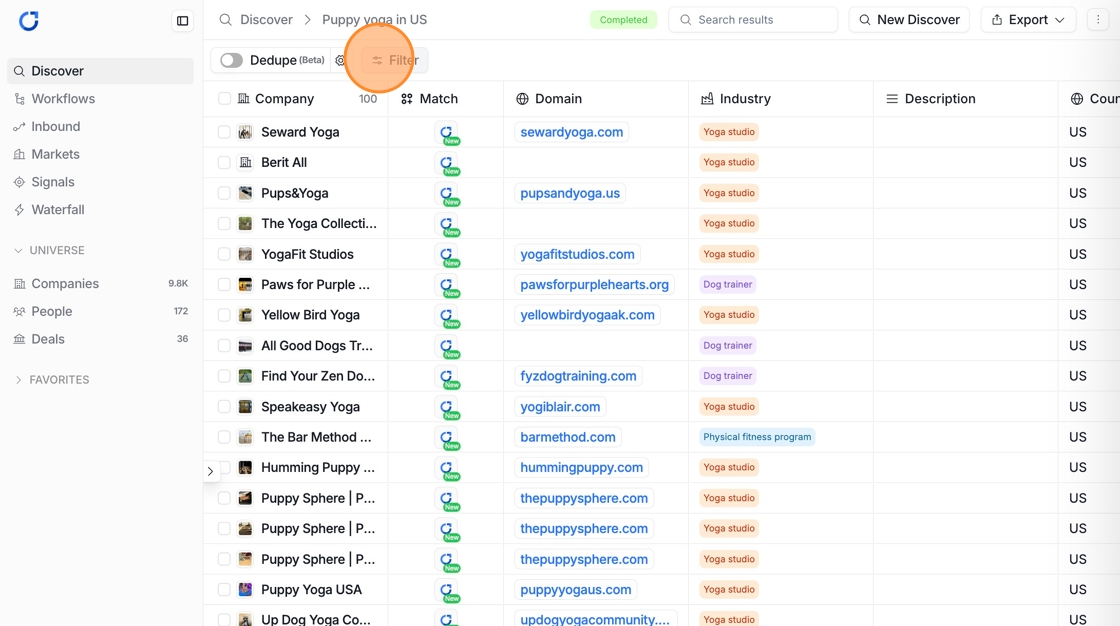1120x626 pixels.
Task: Open Inbound section
Action: pyautogui.click(x=100, y=126)
